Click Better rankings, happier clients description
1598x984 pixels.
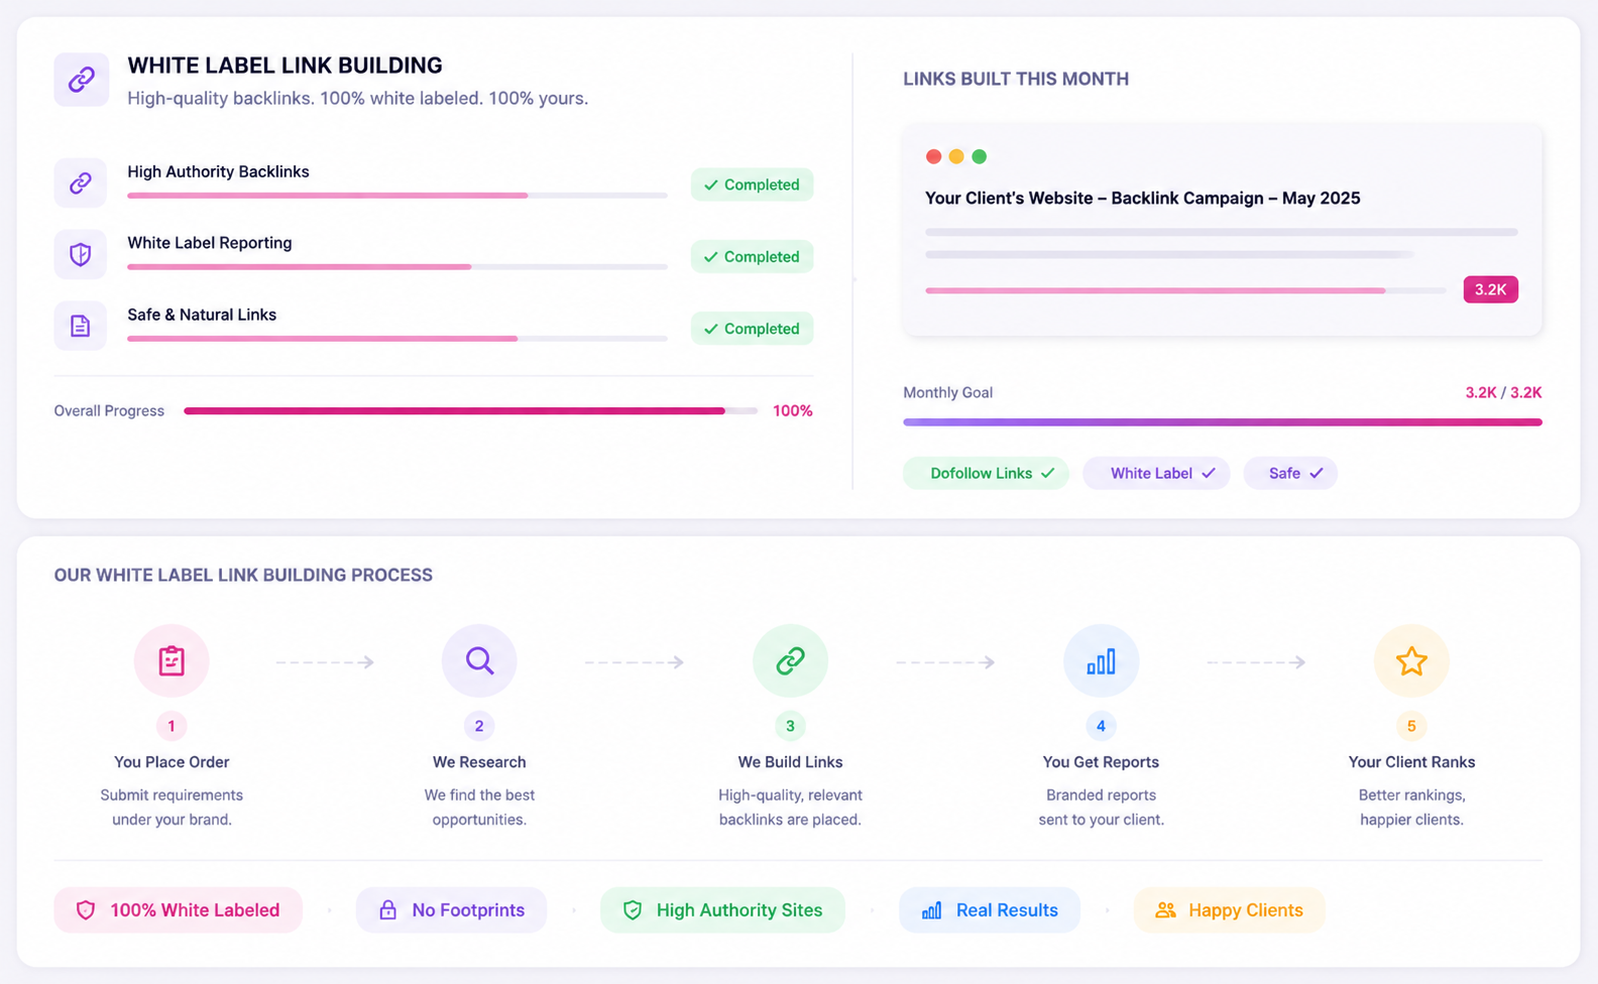[1411, 807]
